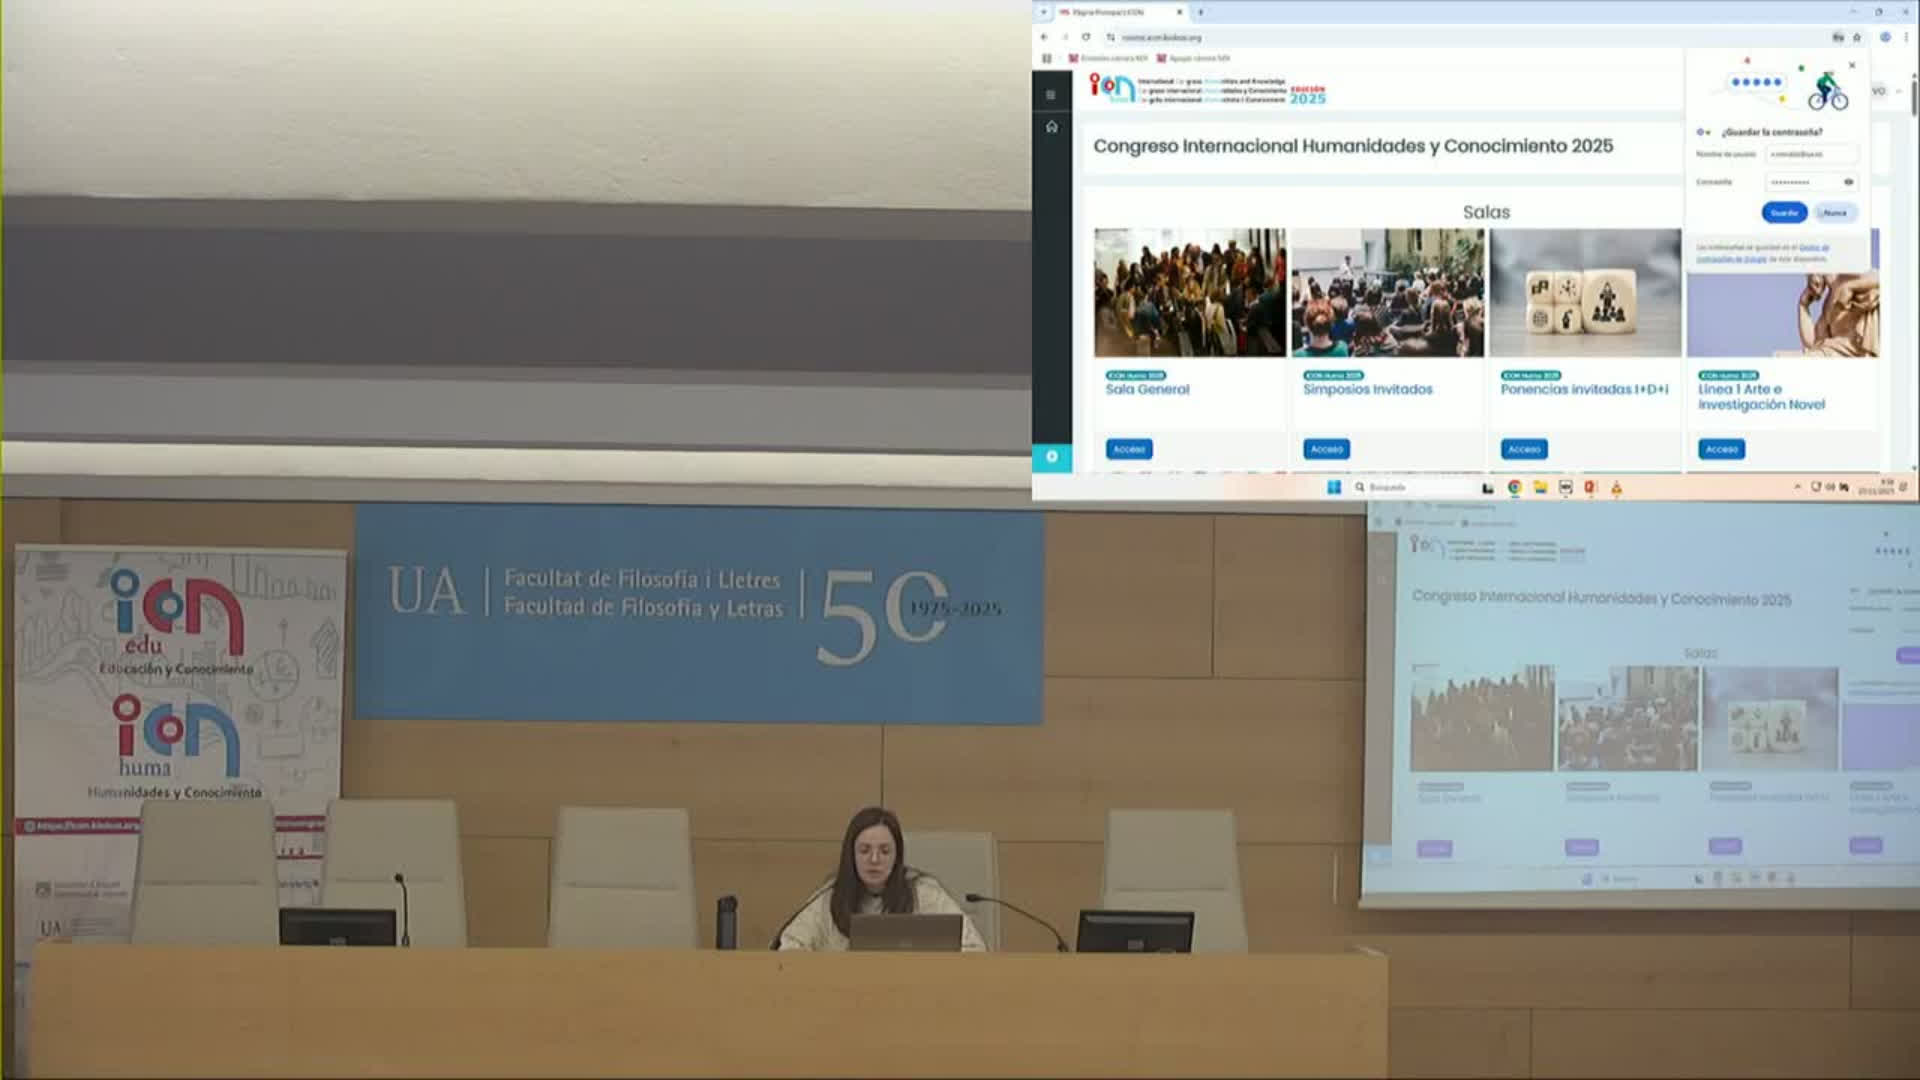Viewport: 1920px width, 1080px height.
Task: Click the Ponencias invitadas I+D+i title
Action: pos(1584,389)
